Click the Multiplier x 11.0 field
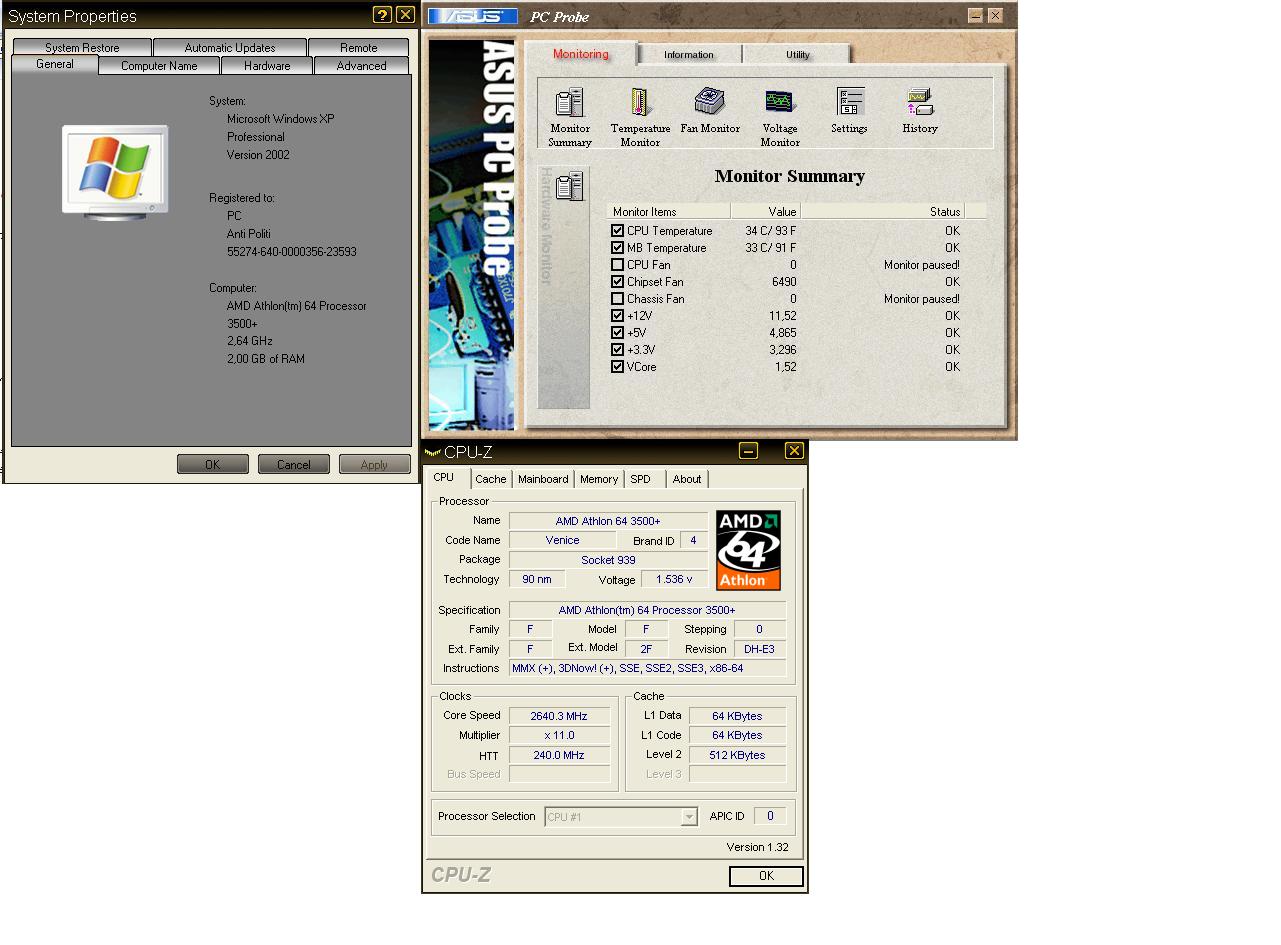 pyautogui.click(x=559, y=735)
